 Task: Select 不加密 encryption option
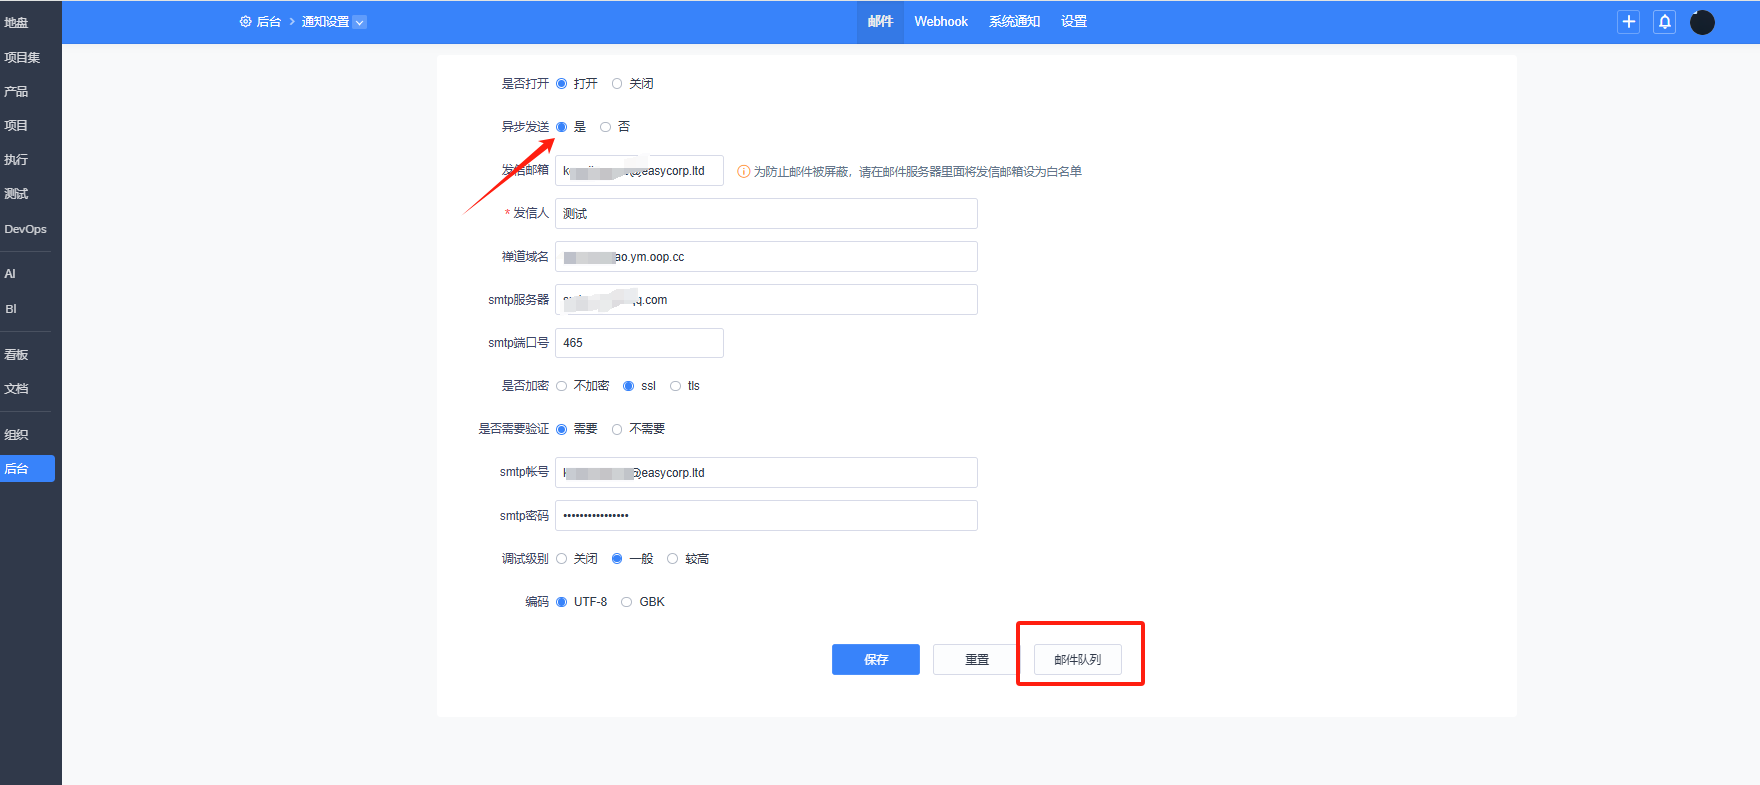point(561,386)
